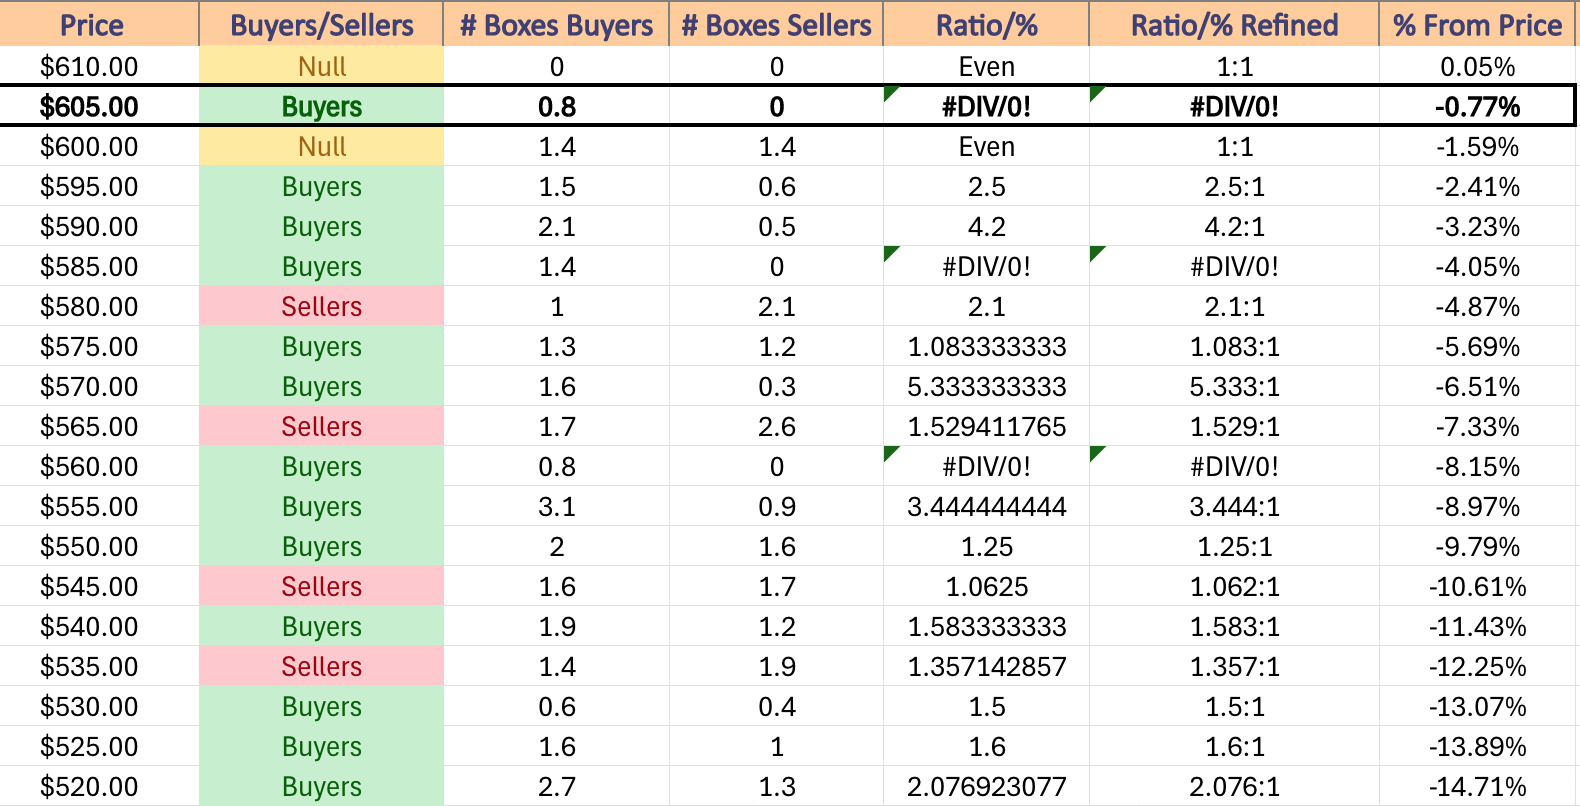Select the Buyers cell in $605.00 row
The height and width of the screenshot is (806, 1580).
[321, 106]
